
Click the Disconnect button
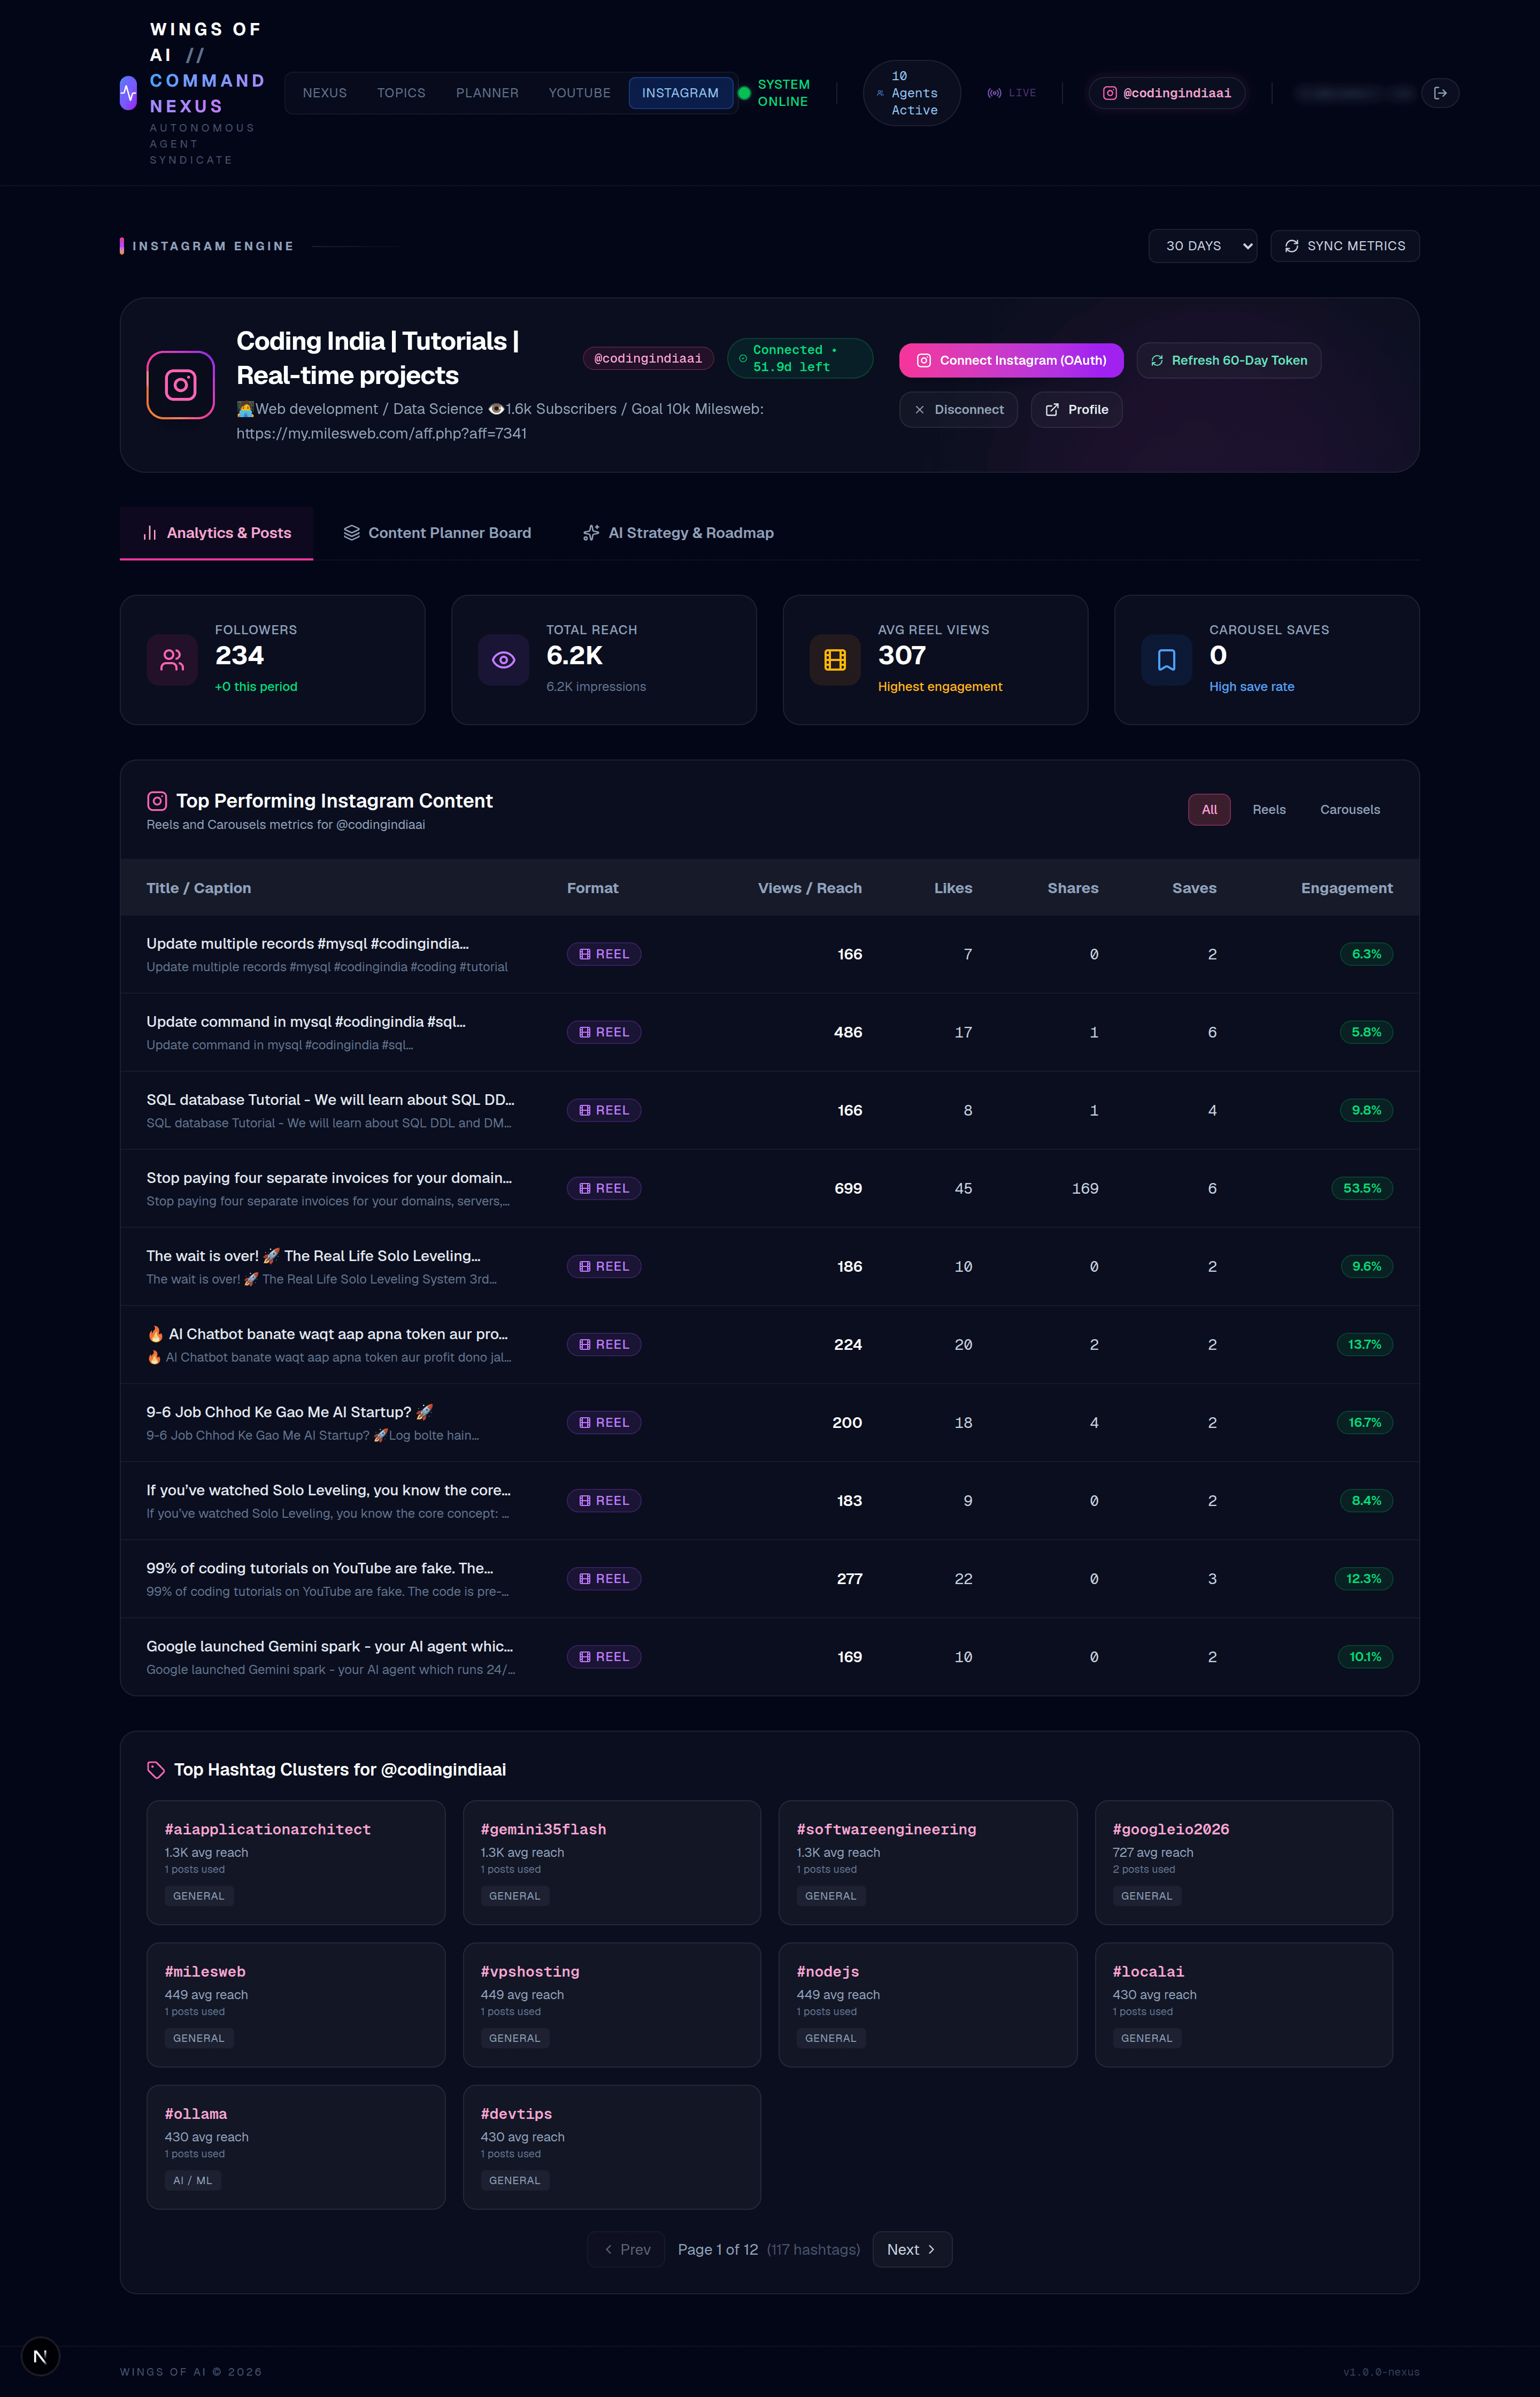959,410
